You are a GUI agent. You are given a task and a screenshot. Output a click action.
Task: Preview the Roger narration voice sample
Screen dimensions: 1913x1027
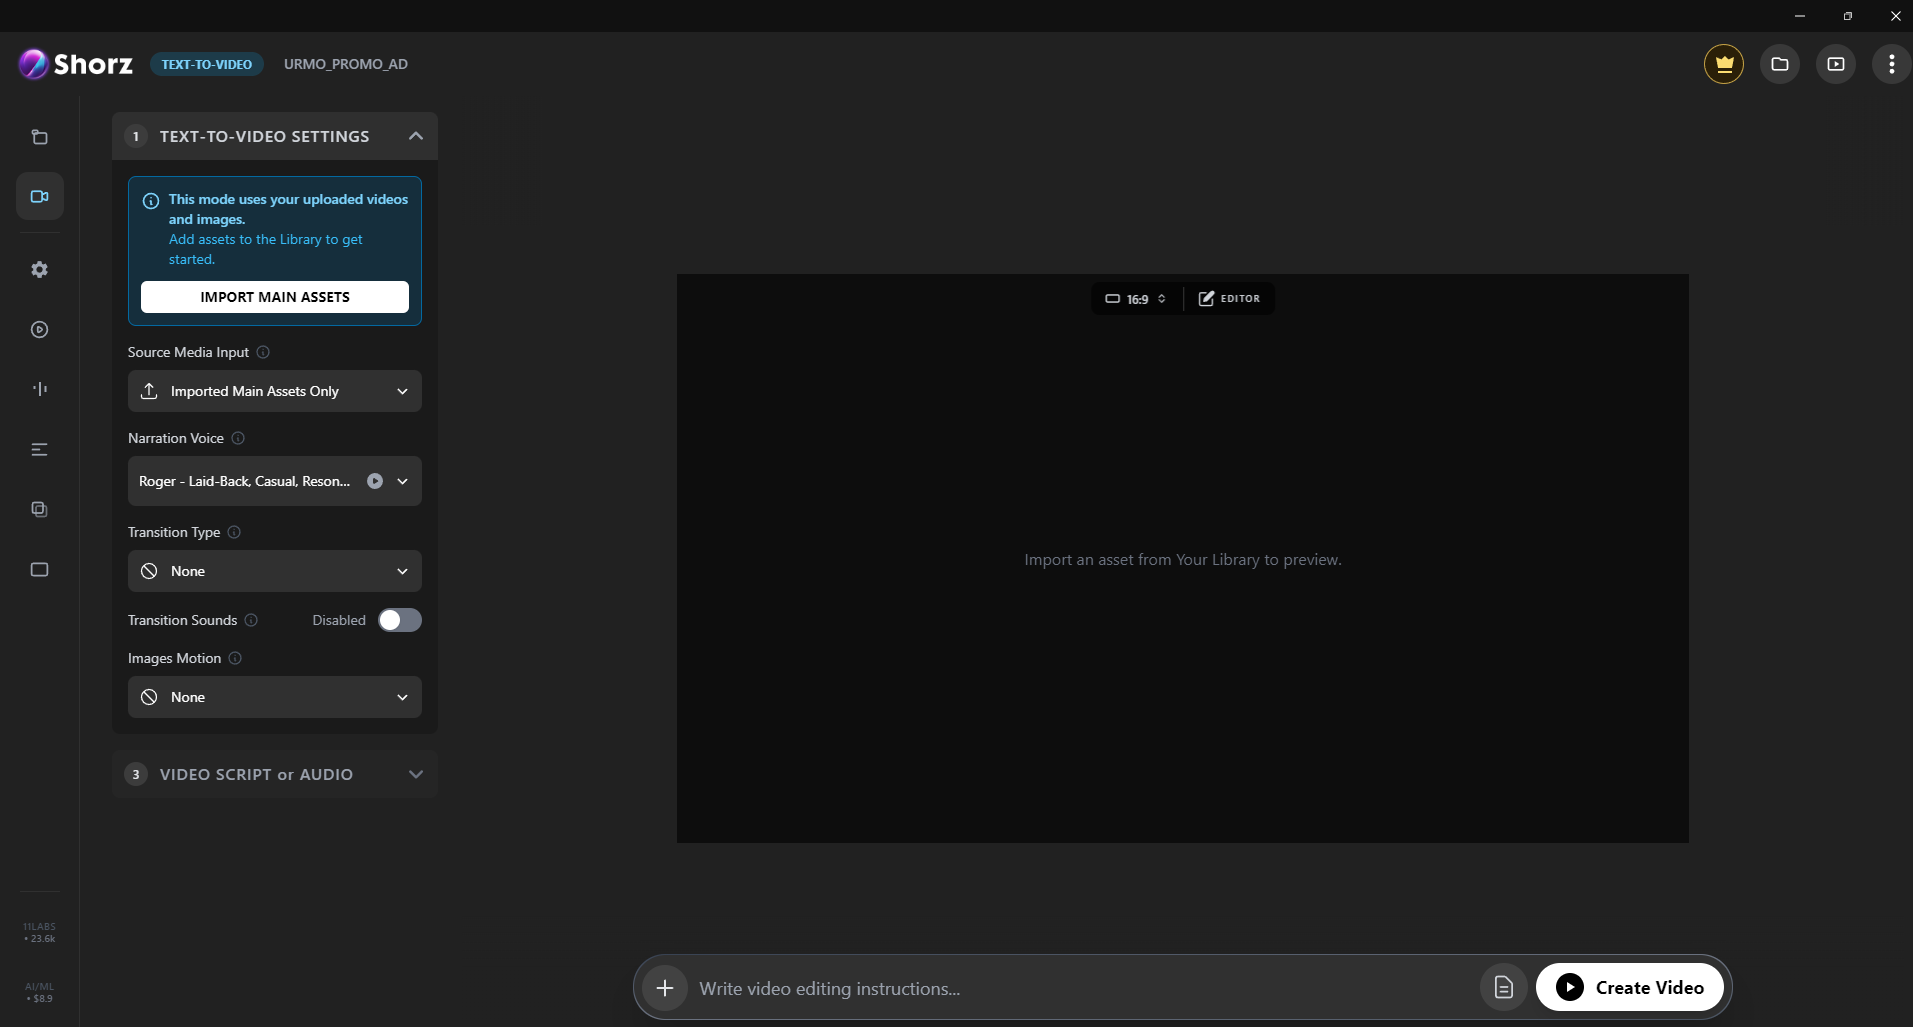tap(375, 481)
